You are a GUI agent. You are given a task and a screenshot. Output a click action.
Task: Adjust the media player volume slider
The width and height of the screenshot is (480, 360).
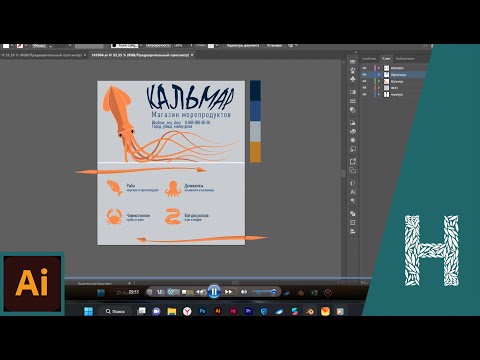pos(264,292)
